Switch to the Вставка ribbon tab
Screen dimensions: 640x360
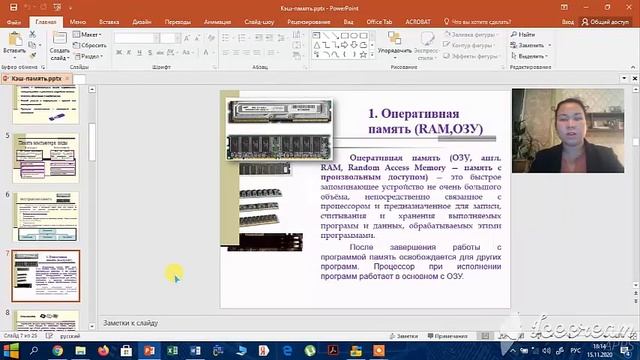[109, 22]
